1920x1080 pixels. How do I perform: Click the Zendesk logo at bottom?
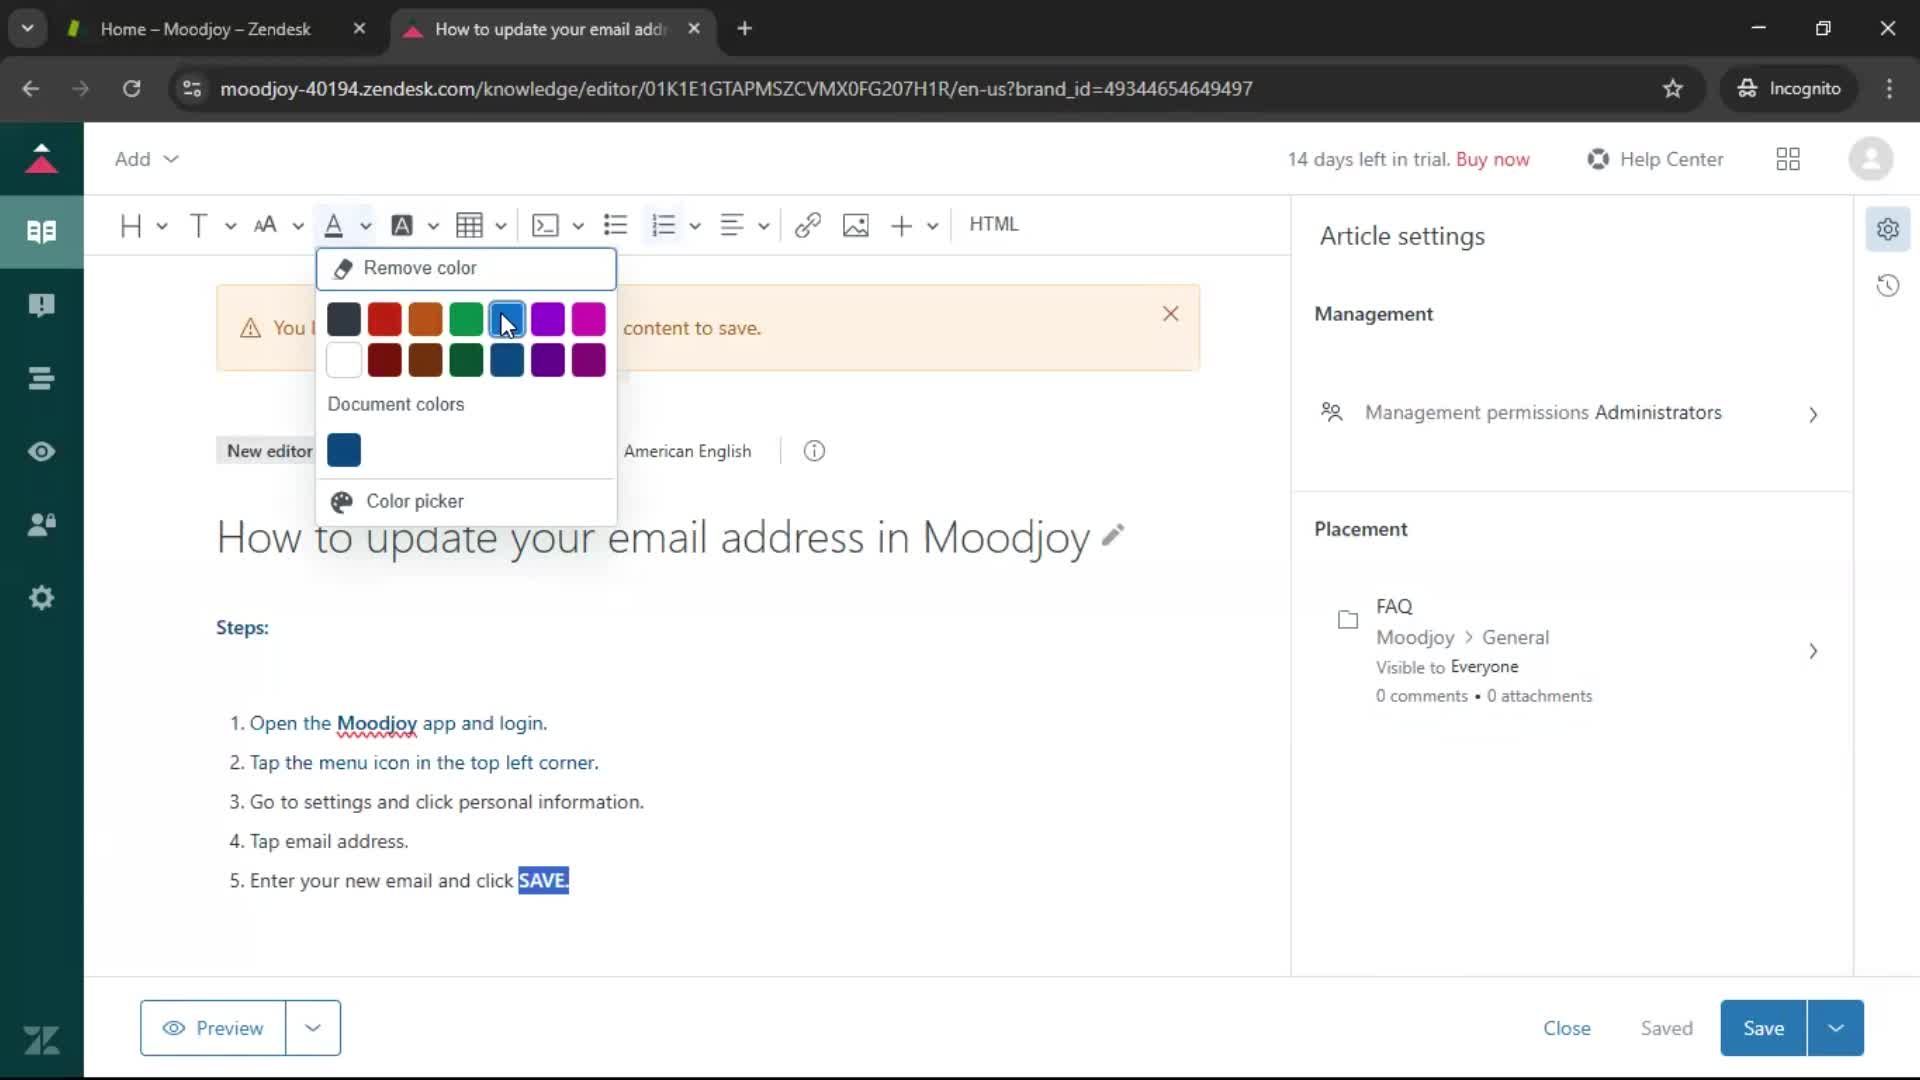tap(41, 1041)
